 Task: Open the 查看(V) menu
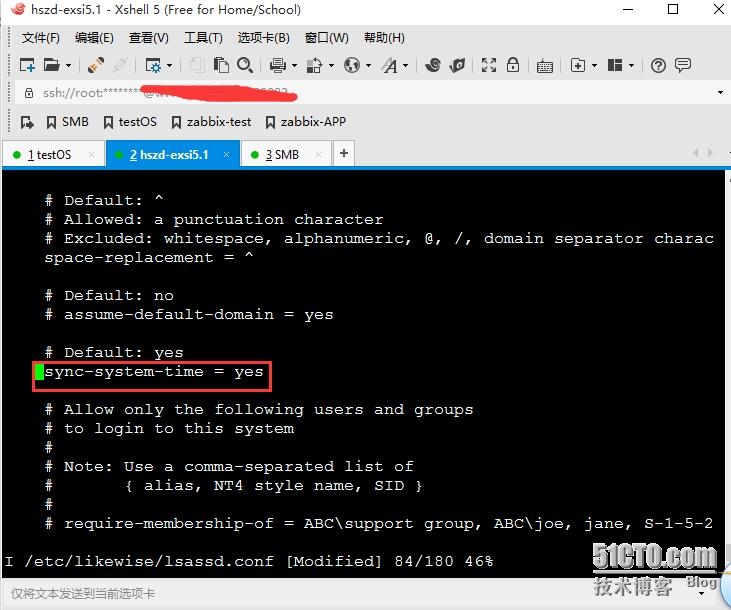click(x=149, y=38)
